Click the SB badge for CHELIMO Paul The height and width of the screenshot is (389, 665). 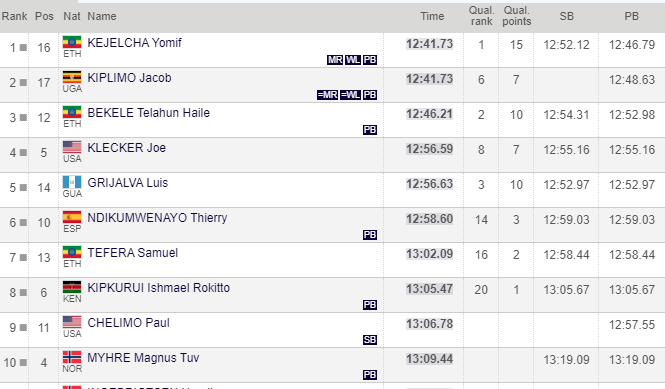point(370,340)
